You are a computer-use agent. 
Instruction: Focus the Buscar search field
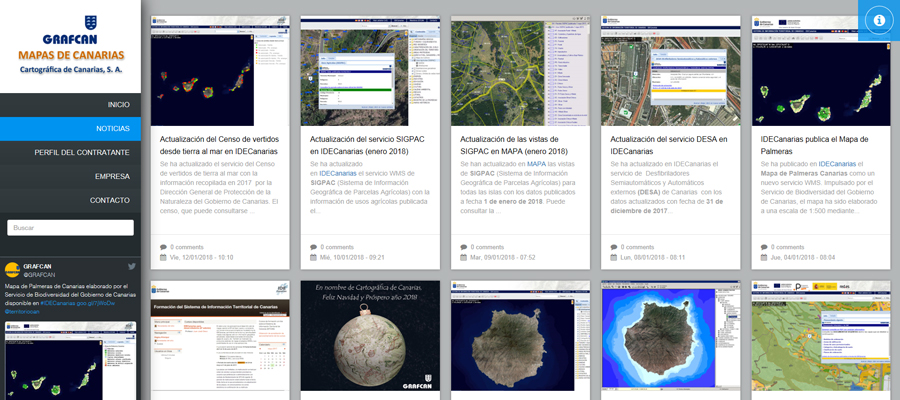pyautogui.click(x=71, y=228)
